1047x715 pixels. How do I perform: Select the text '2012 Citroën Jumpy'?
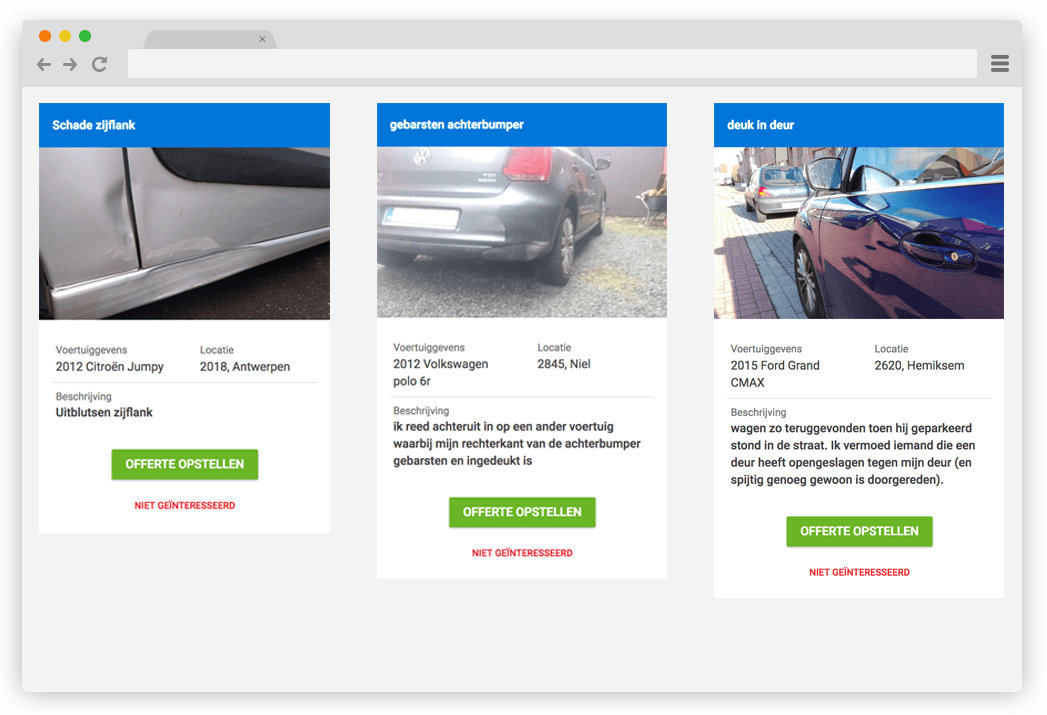click(110, 367)
